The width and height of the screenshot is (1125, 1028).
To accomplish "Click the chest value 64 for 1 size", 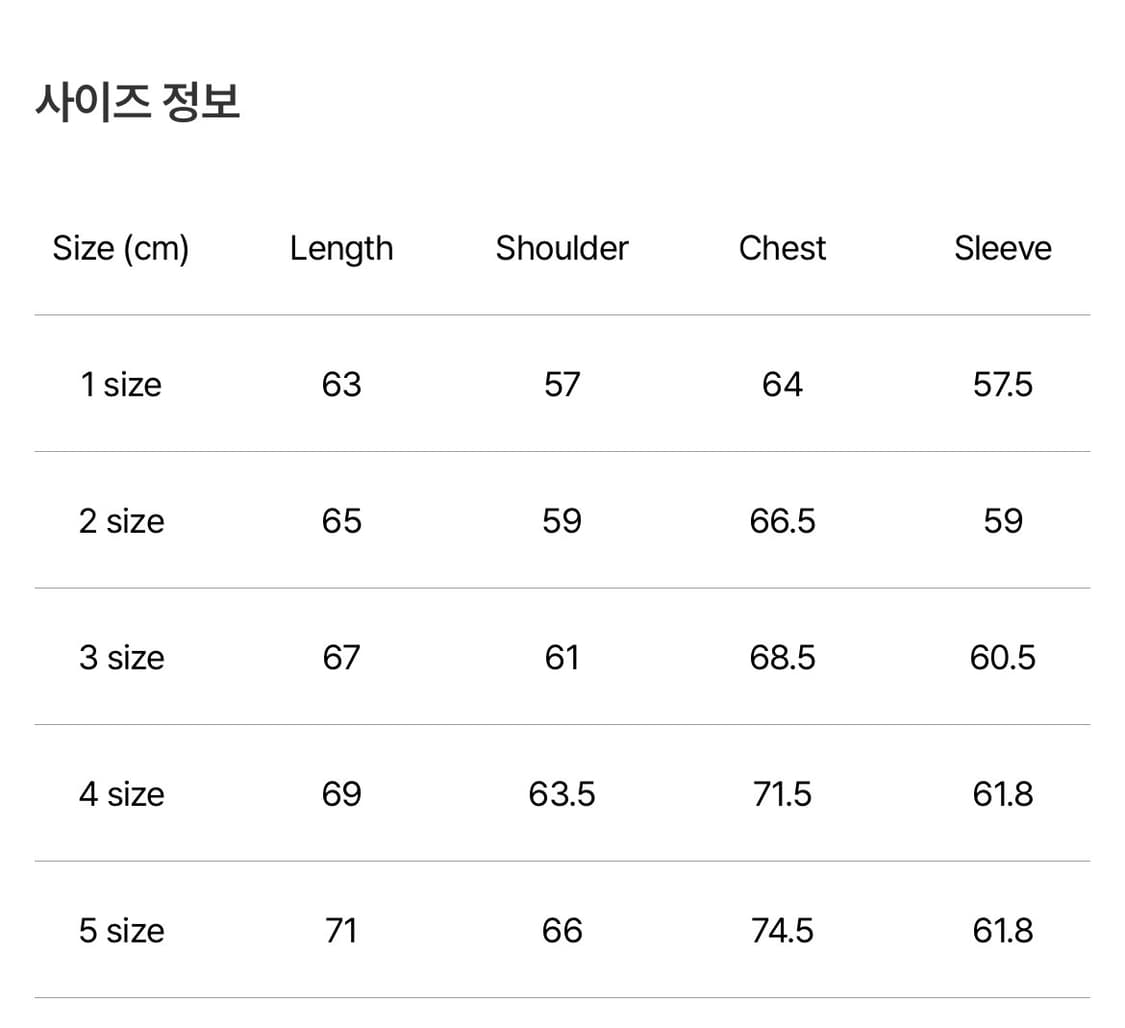I will (782, 384).
